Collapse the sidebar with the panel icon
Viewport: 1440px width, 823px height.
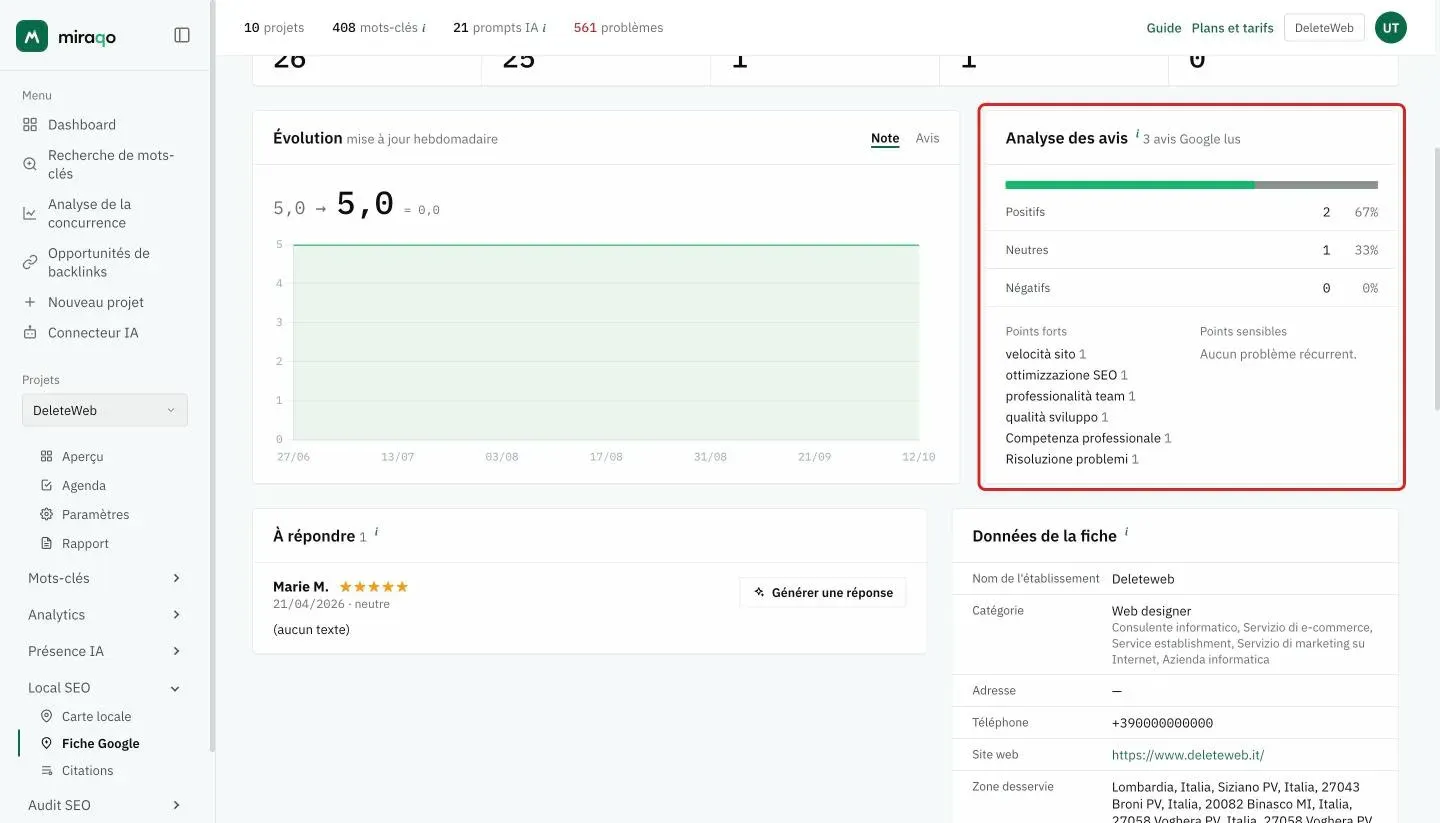182,35
